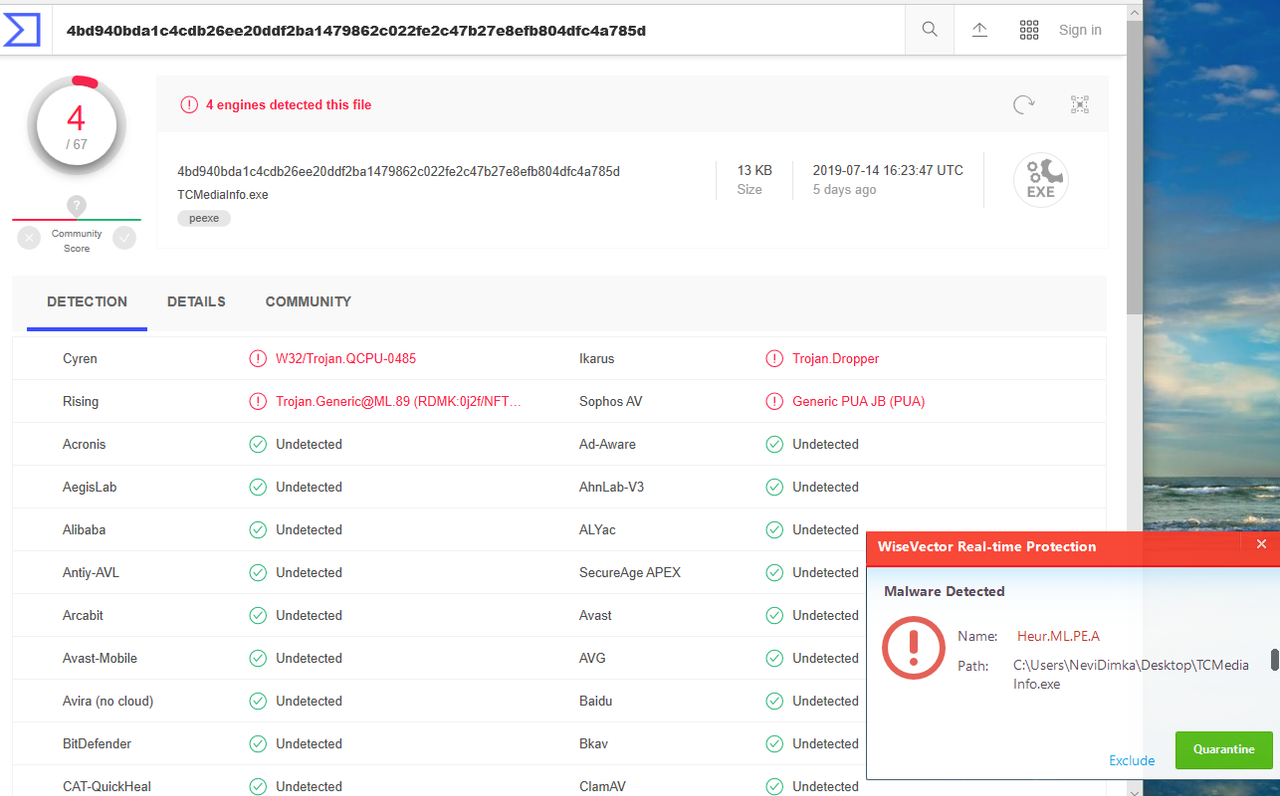1280x796 pixels.
Task: Click the peexe tag
Action: 204,218
